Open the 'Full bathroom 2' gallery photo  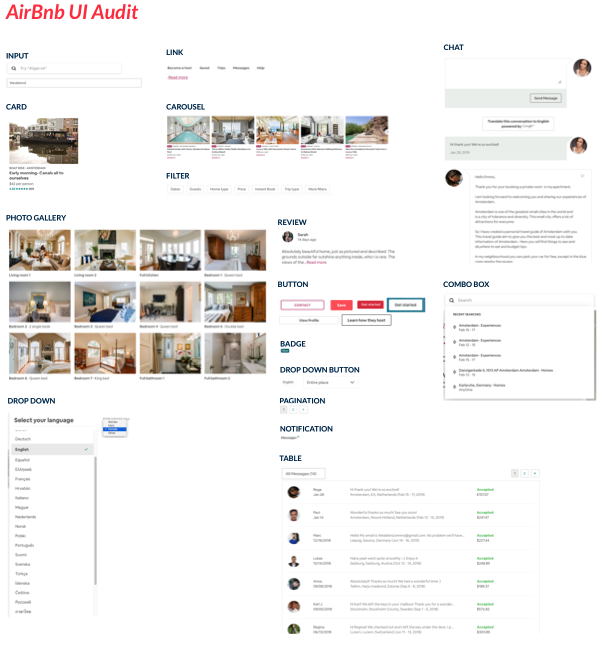coord(235,353)
